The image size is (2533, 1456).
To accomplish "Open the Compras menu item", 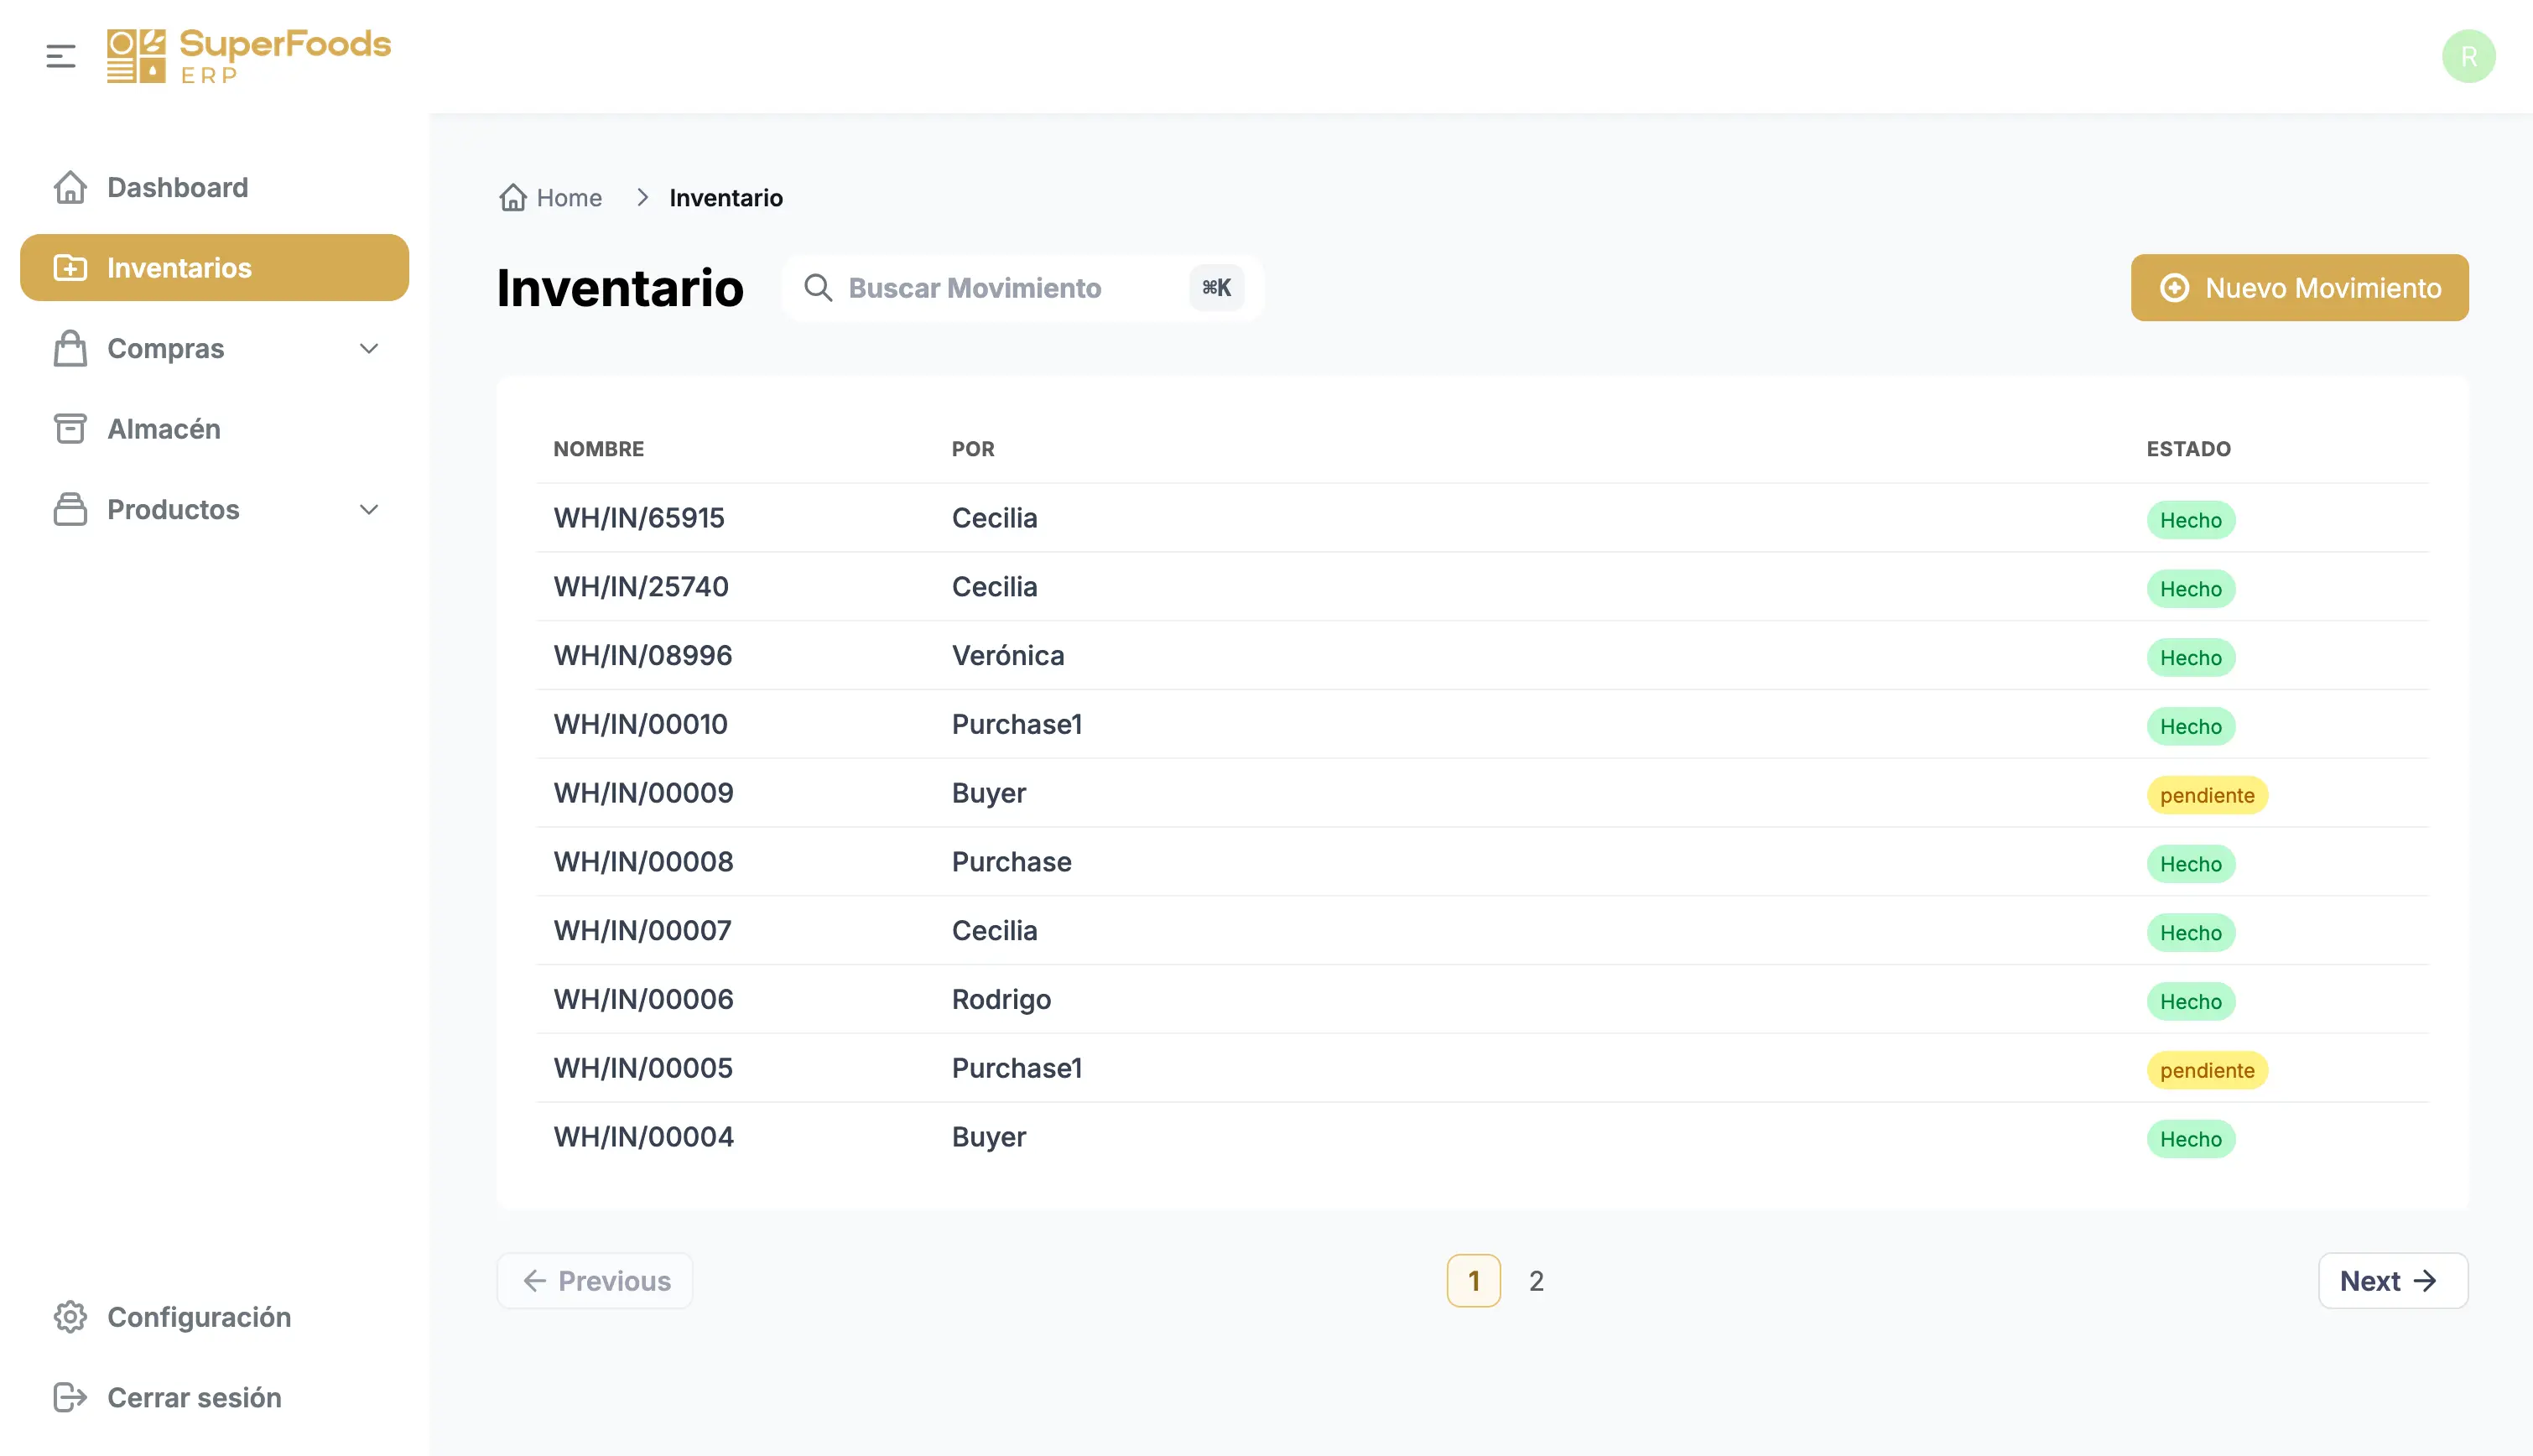I will click(x=166, y=348).
